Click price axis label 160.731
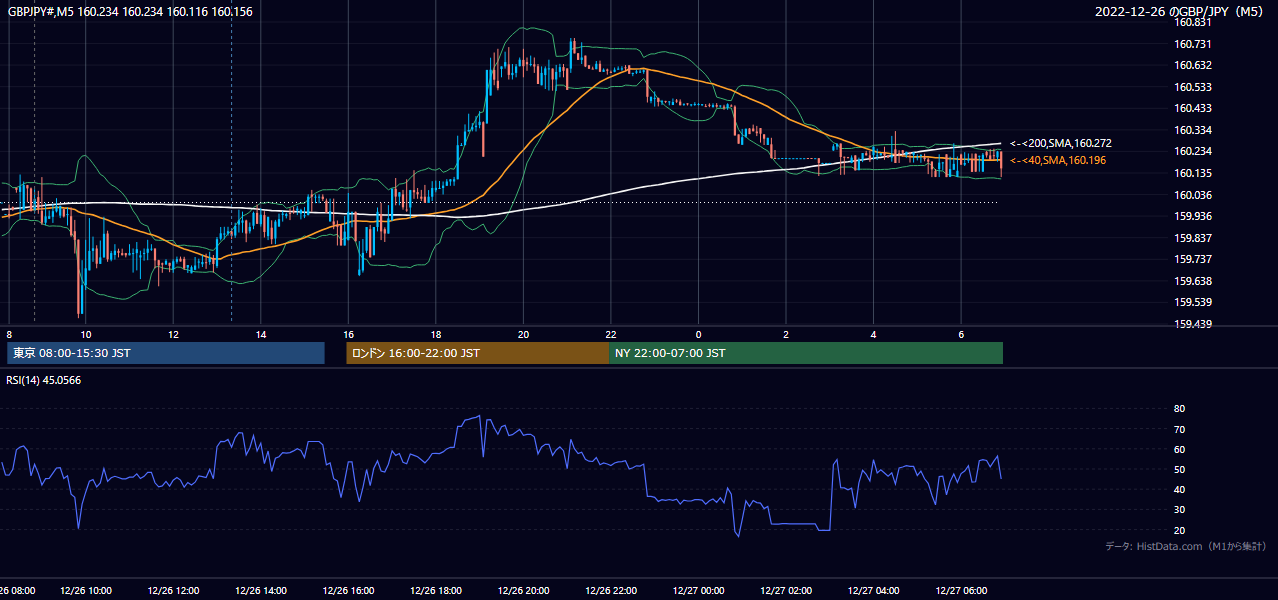1278x600 pixels. [x=1192, y=44]
